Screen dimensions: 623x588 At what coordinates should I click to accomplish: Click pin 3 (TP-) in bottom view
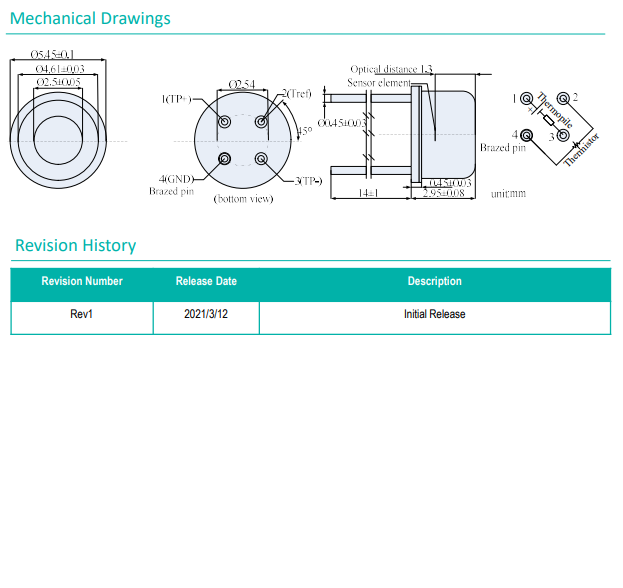262,158
